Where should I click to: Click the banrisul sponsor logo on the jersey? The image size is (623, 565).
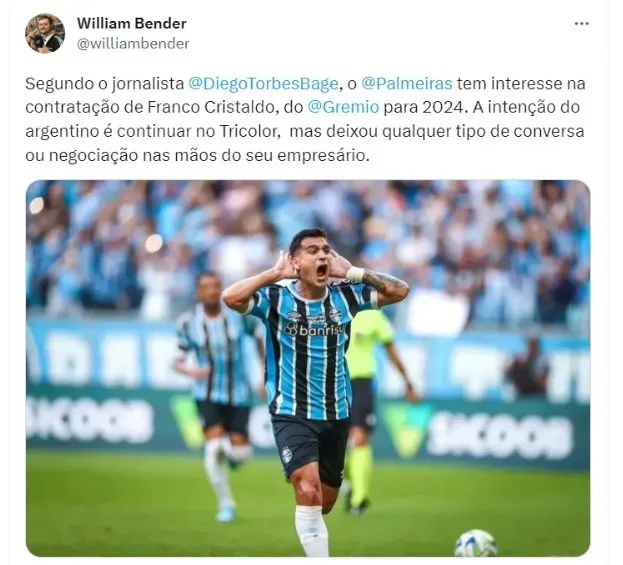tap(314, 330)
